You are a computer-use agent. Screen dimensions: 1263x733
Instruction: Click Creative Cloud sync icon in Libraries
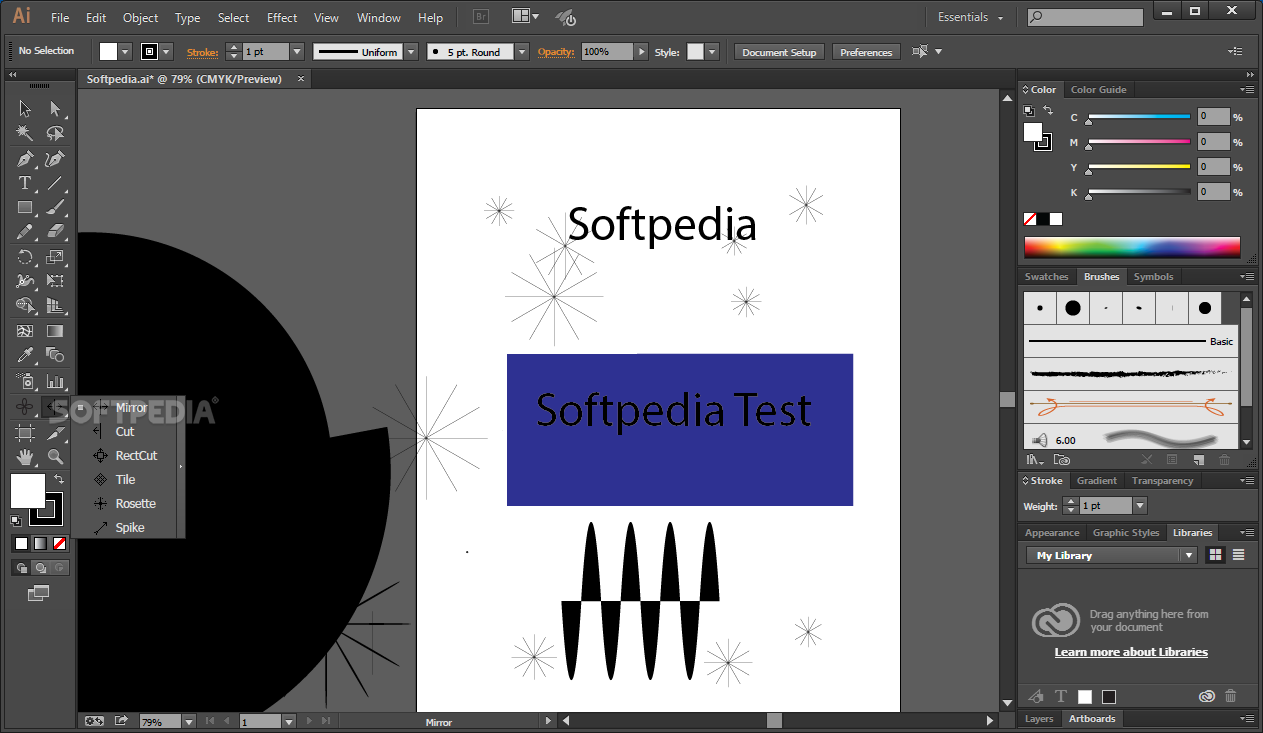(1206, 696)
